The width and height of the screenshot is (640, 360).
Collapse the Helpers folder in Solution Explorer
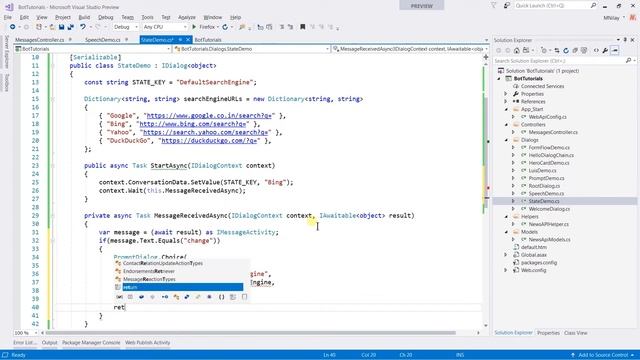click(507, 217)
